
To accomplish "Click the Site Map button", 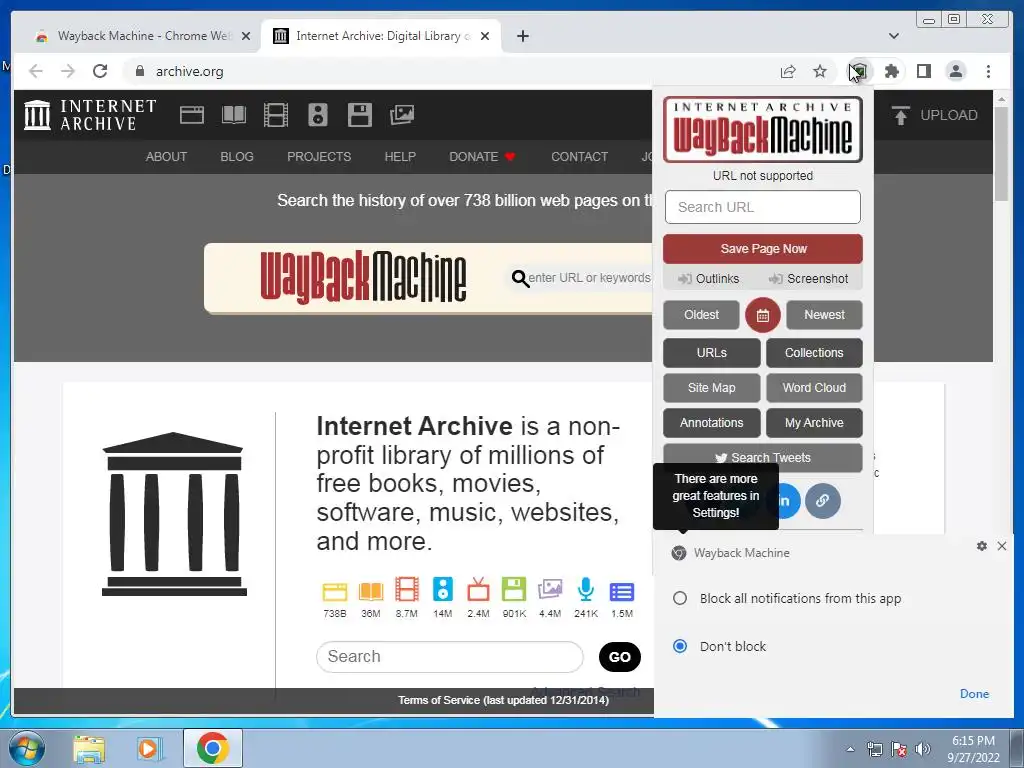I will click(x=712, y=388).
